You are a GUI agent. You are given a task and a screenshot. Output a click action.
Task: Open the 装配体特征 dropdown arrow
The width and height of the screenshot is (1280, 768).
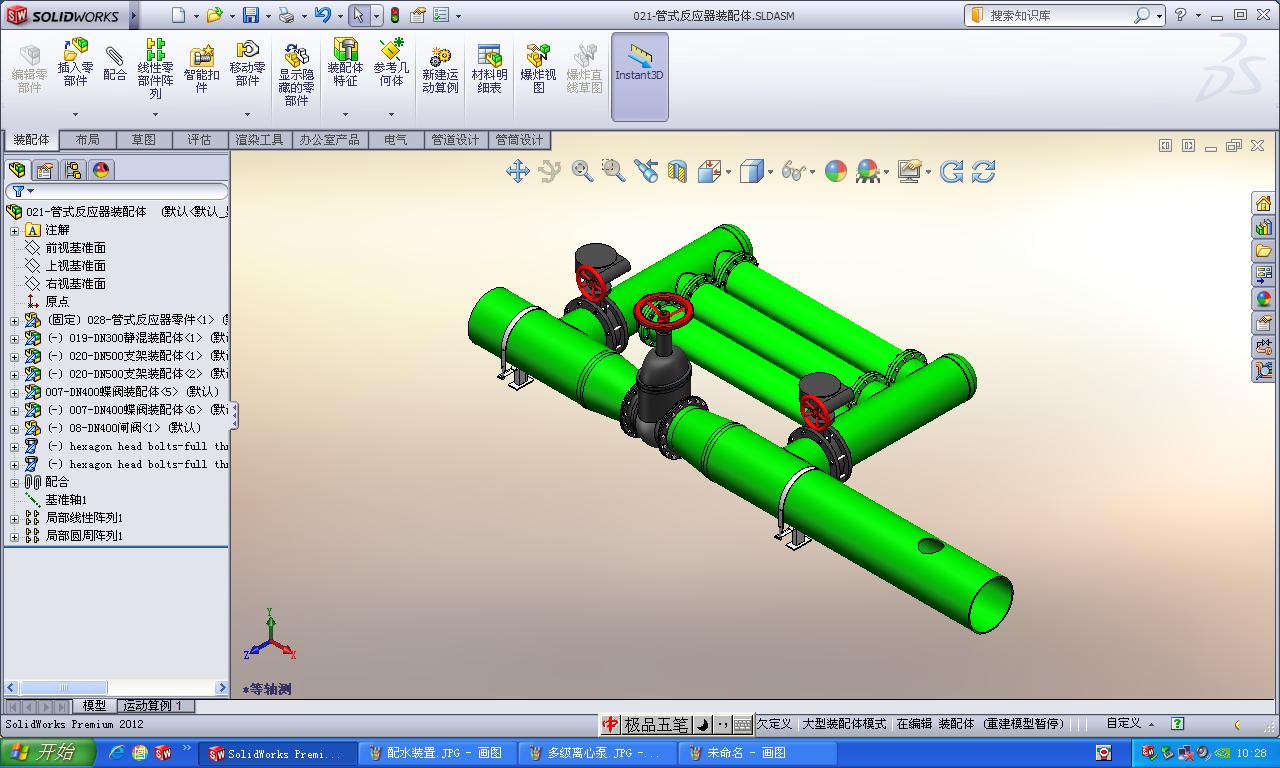tap(345, 114)
